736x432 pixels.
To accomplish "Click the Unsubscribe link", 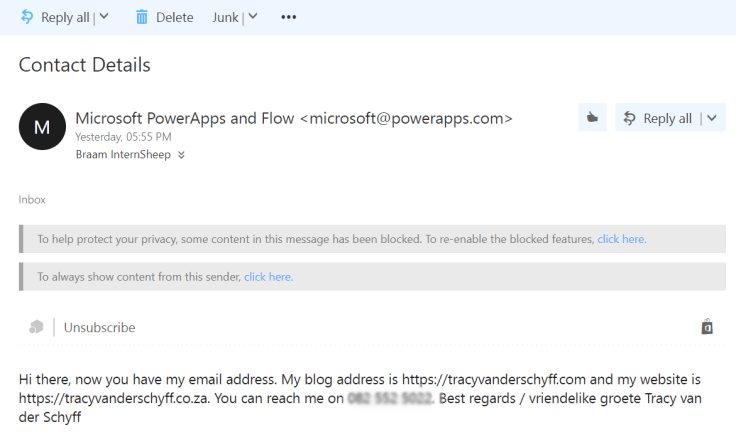I will coord(99,327).
